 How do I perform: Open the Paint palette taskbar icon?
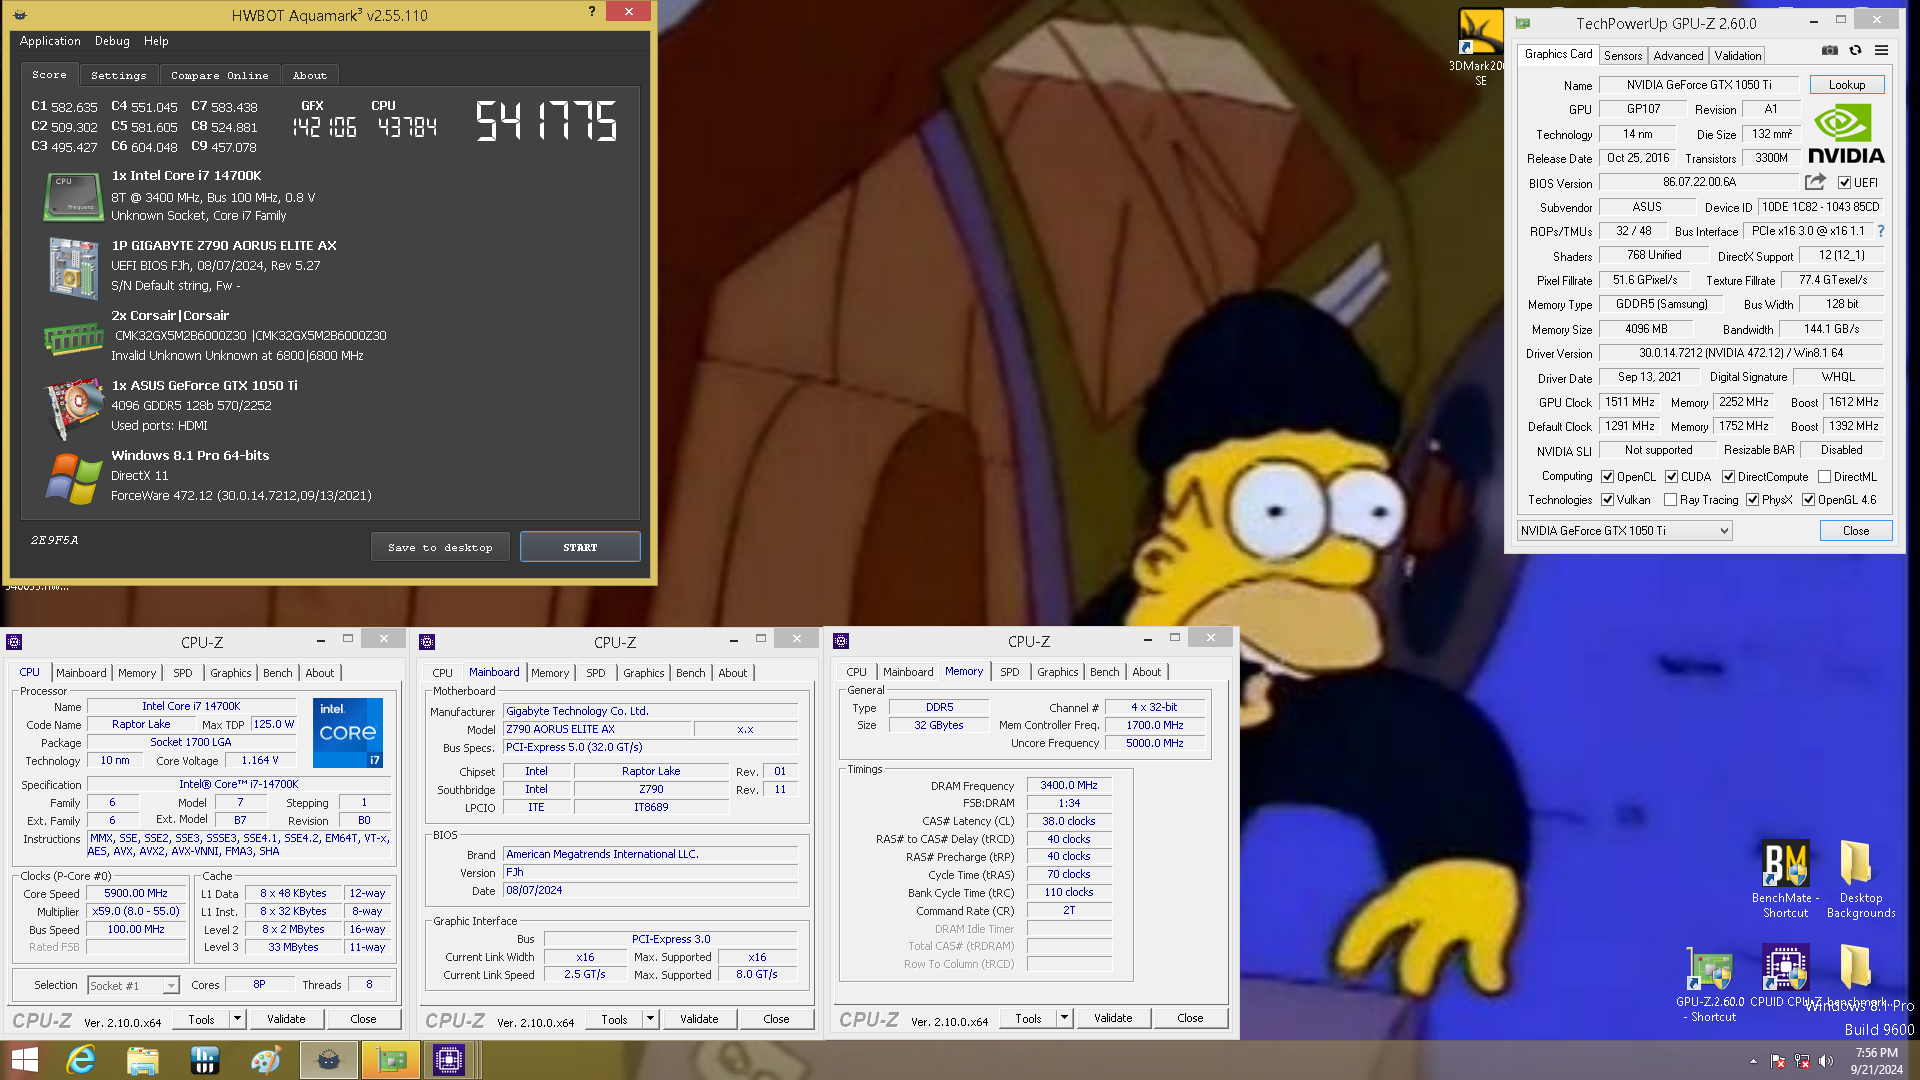pos(266,1060)
